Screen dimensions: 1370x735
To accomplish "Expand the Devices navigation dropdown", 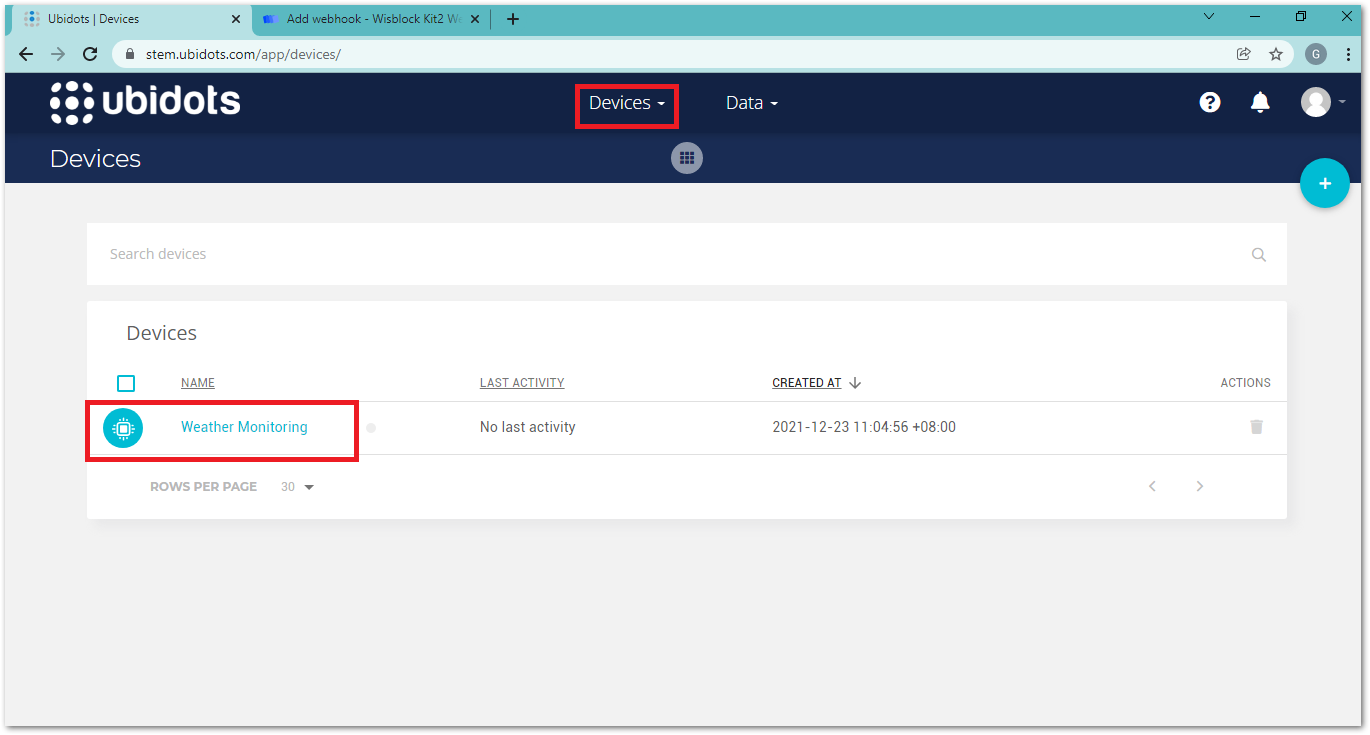I will tap(626, 103).
